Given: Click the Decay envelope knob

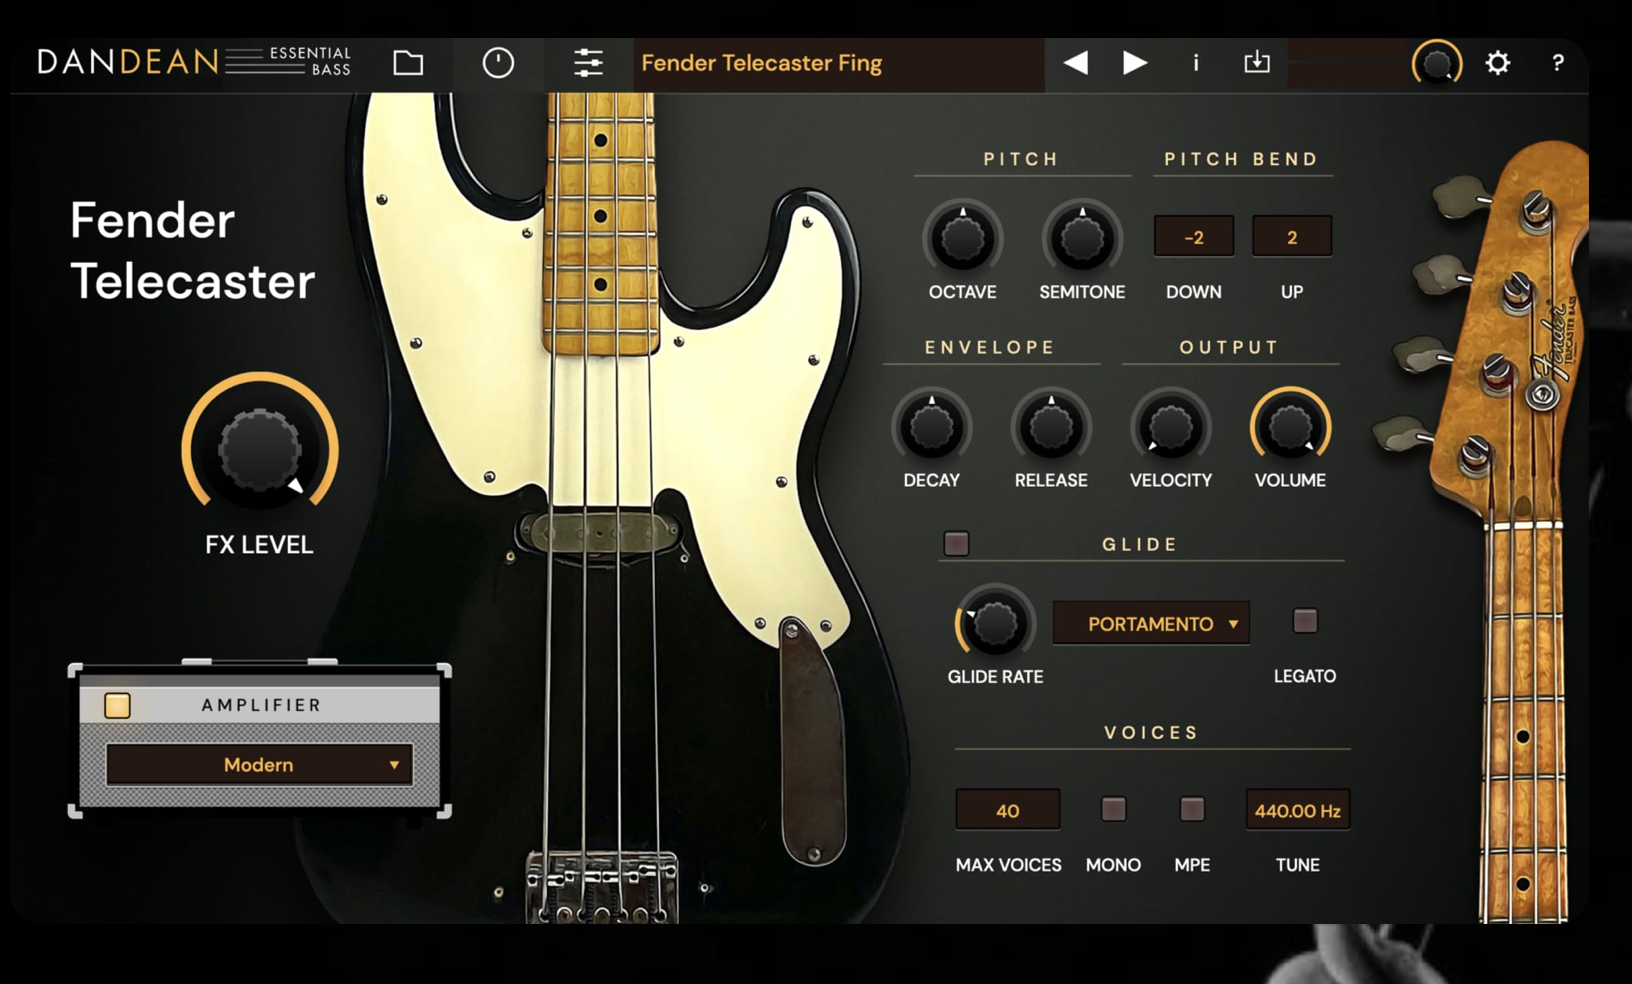Looking at the screenshot, I should point(931,427).
